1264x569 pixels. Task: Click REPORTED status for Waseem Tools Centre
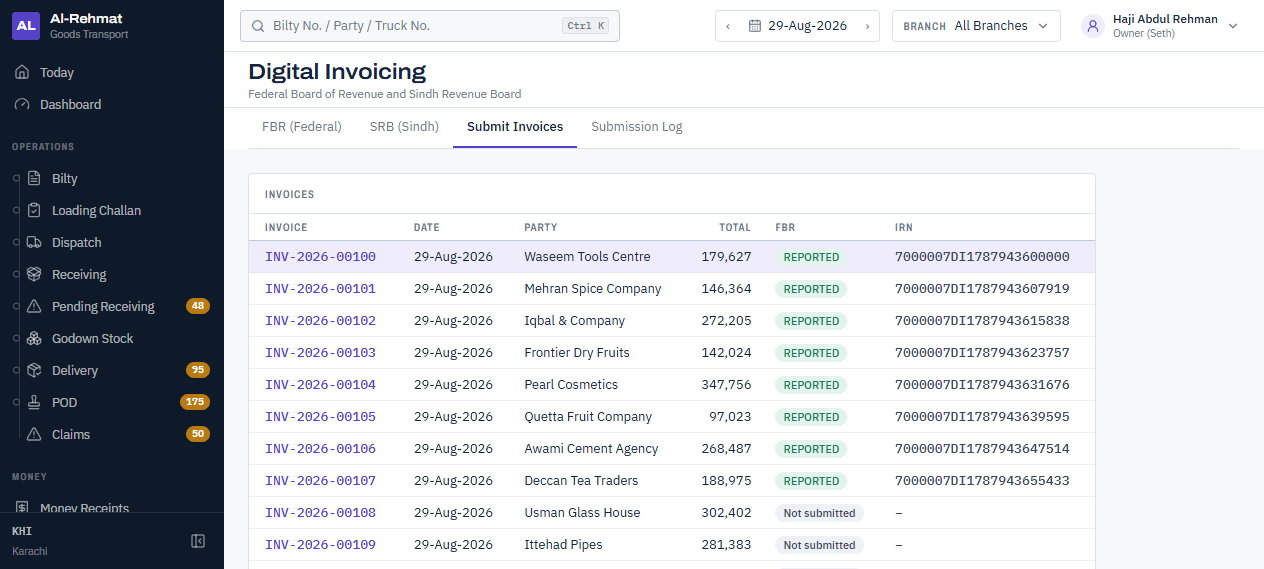811,257
